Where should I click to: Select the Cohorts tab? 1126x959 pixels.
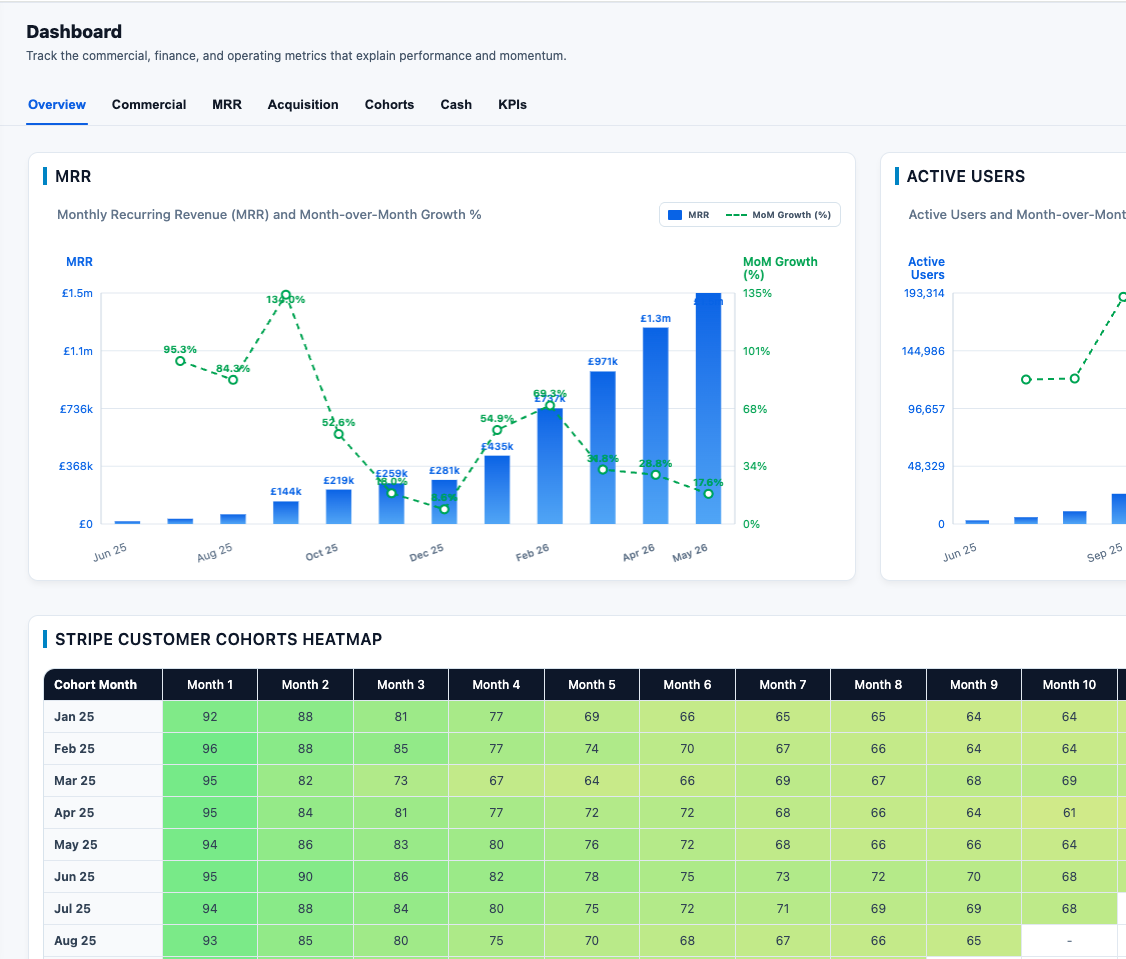[389, 105]
